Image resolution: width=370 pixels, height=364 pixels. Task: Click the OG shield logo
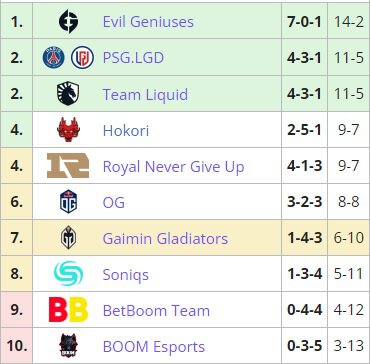(x=68, y=201)
